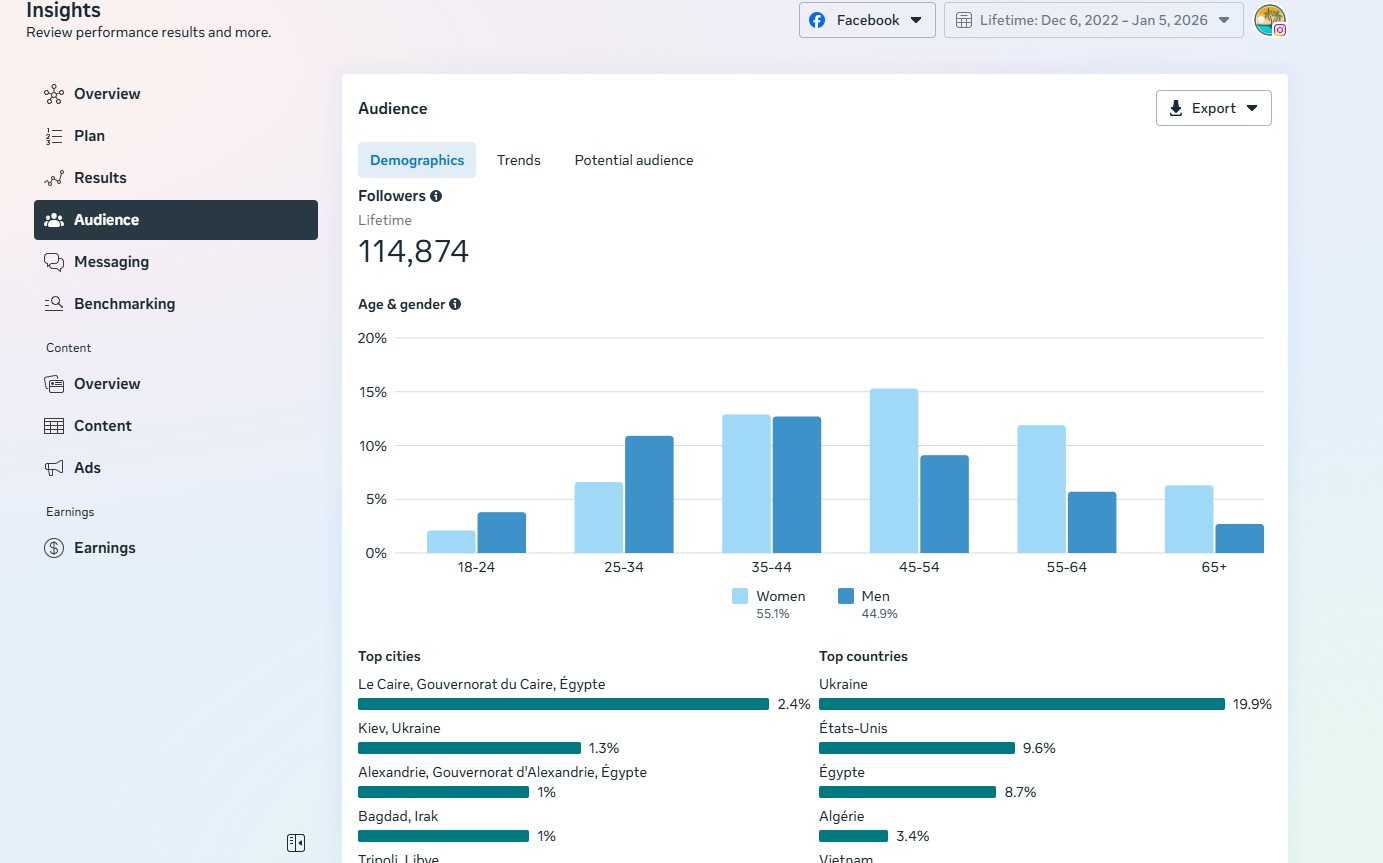Viewport: 1383px width, 863px height.
Task: Click the Plan checklist icon
Action: (54, 136)
